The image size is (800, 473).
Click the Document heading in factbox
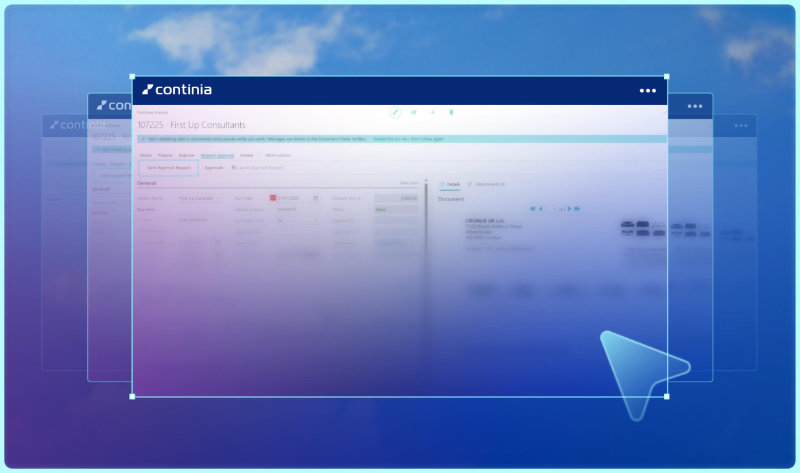pos(451,199)
